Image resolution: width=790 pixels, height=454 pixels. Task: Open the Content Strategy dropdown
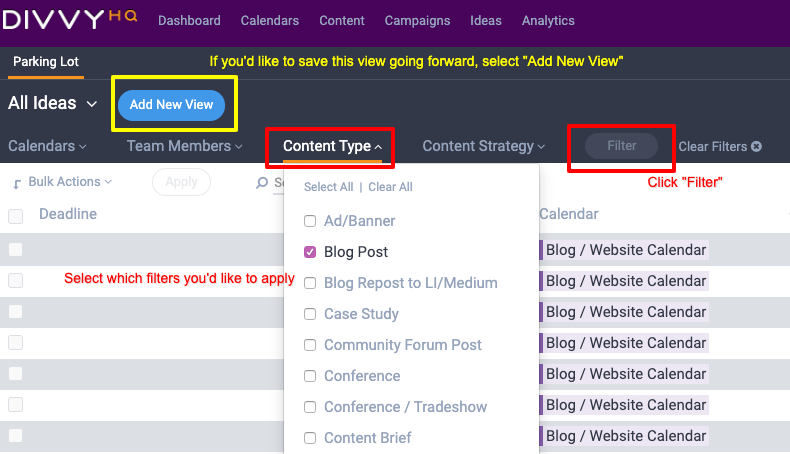point(484,146)
